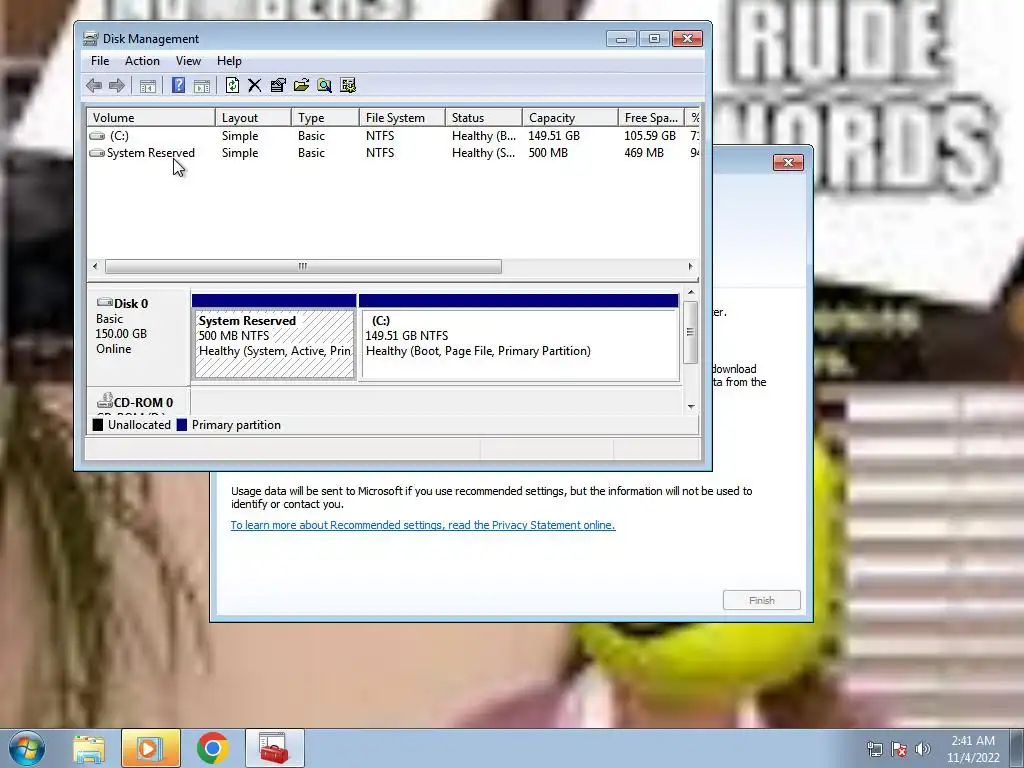Launch Google Chrome from the taskbar

(x=212, y=748)
